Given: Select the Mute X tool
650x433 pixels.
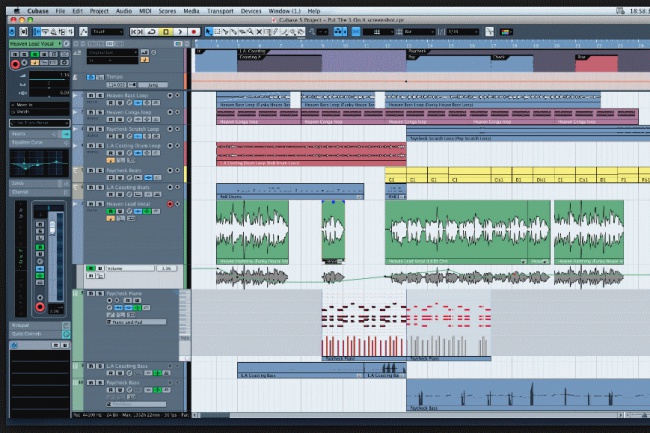Looking at the screenshot, I should click(x=259, y=32).
